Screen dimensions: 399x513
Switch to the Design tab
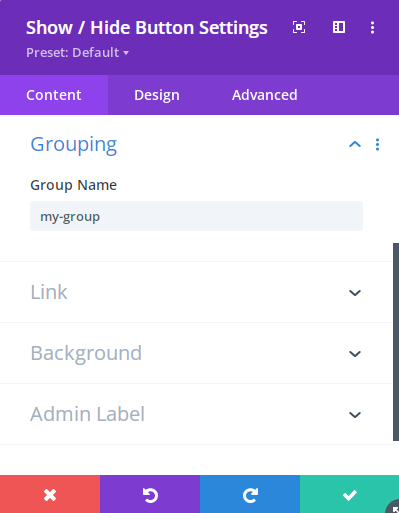pos(157,95)
